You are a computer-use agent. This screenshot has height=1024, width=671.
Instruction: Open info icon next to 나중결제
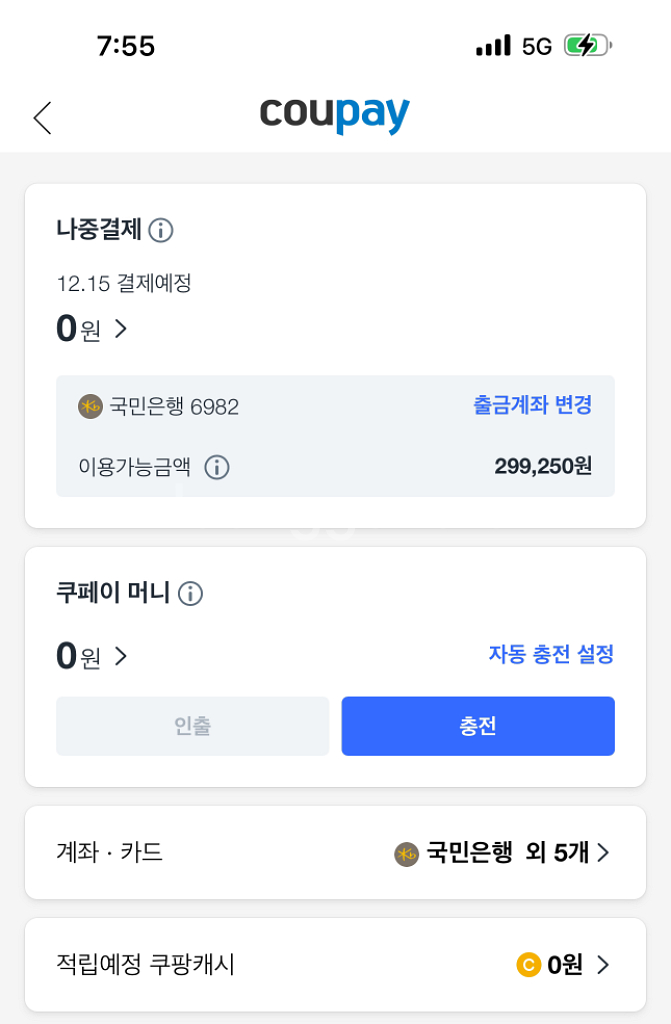[x=161, y=230]
